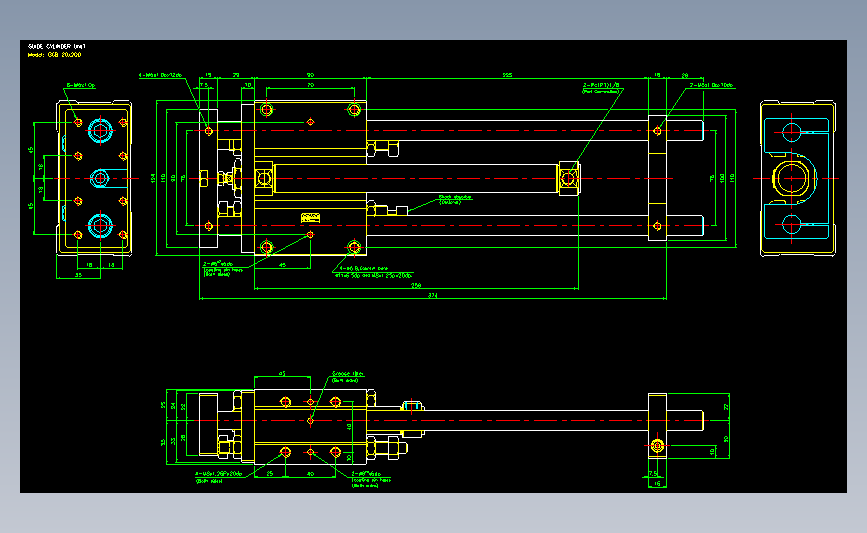Click the '124' vertical height dimension

(x=153, y=178)
